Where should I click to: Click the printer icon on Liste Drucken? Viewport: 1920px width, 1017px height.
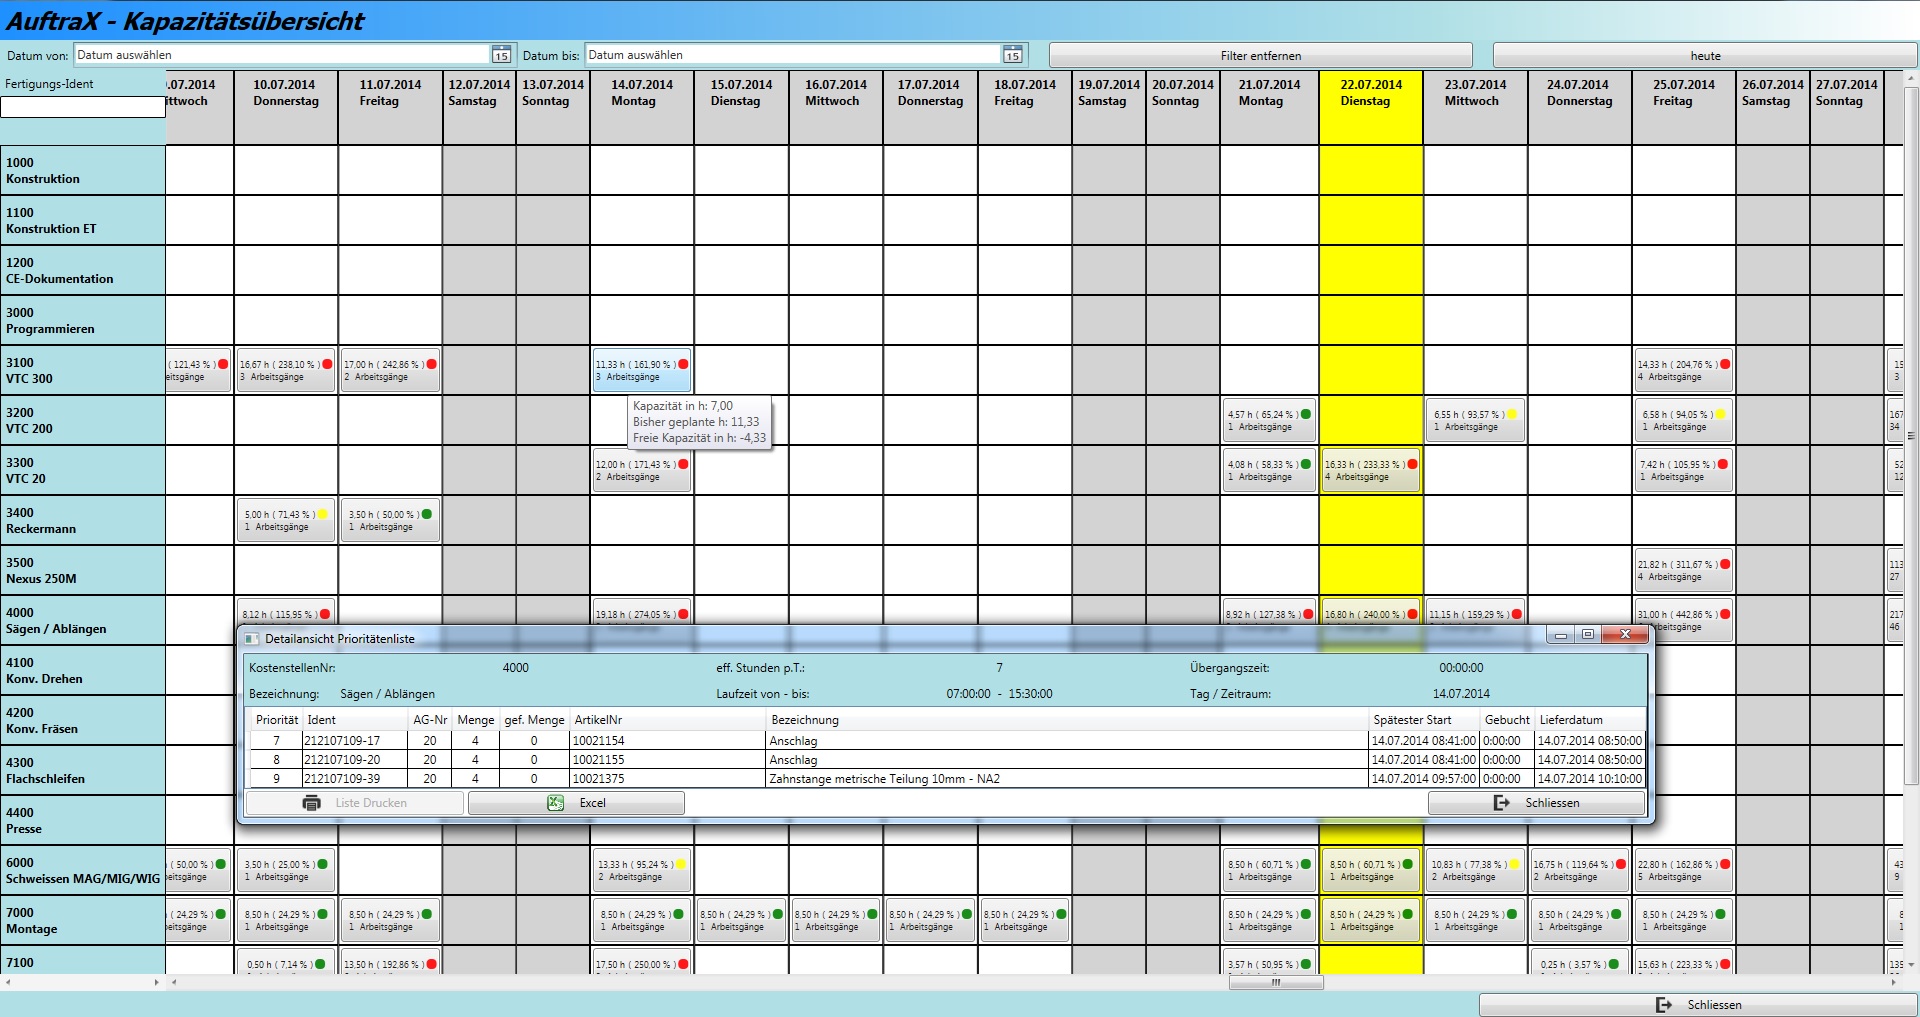click(312, 803)
